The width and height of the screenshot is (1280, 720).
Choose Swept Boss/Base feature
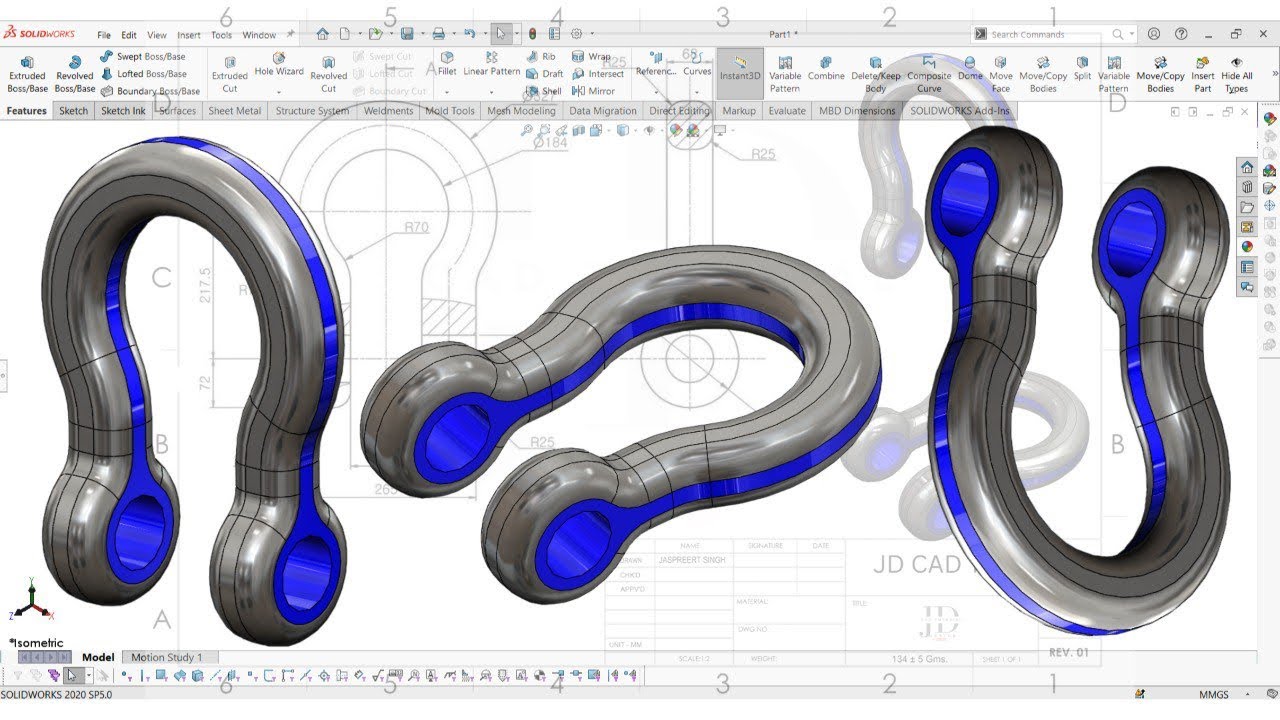(143, 57)
